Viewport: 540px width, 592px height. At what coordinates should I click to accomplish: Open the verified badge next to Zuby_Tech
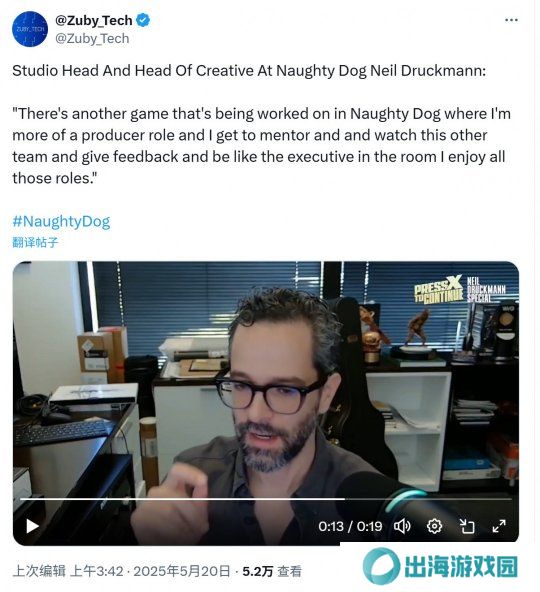tap(143, 20)
